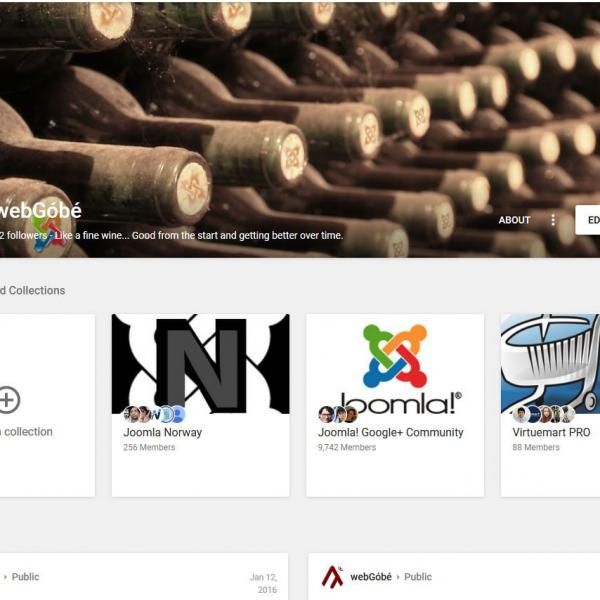Click the 256 Members text
The height and width of the screenshot is (600, 600).
149,447
